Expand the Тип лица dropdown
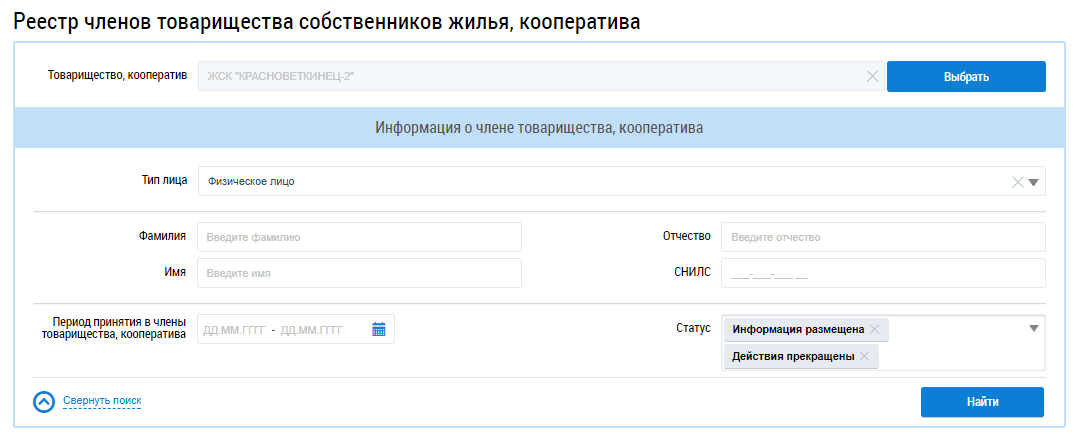The image size is (1076, 434). (x=1035, y=182)
